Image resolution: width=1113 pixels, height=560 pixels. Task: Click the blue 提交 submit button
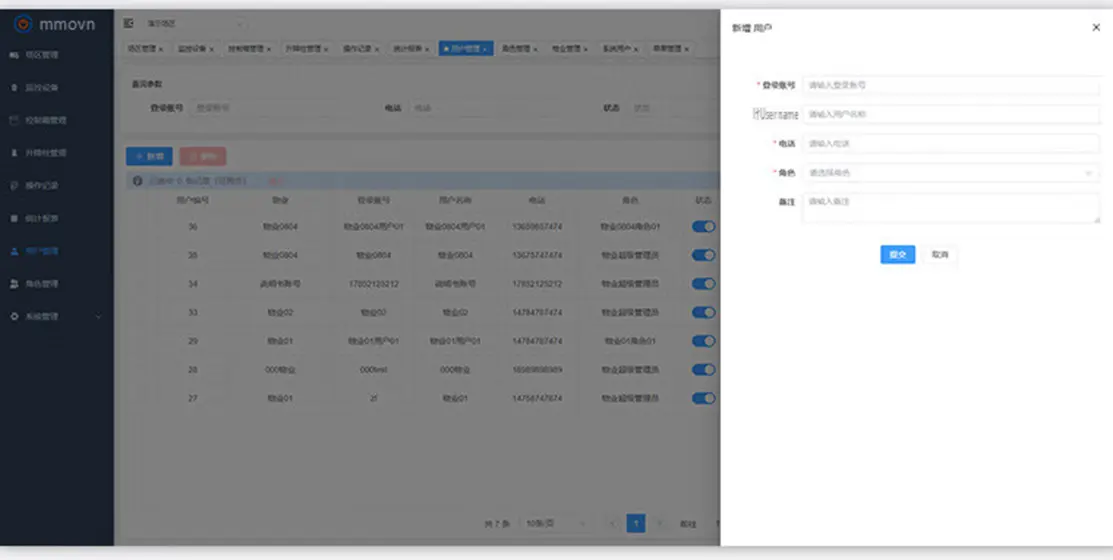pyautogui.click(x=897, y=255)
